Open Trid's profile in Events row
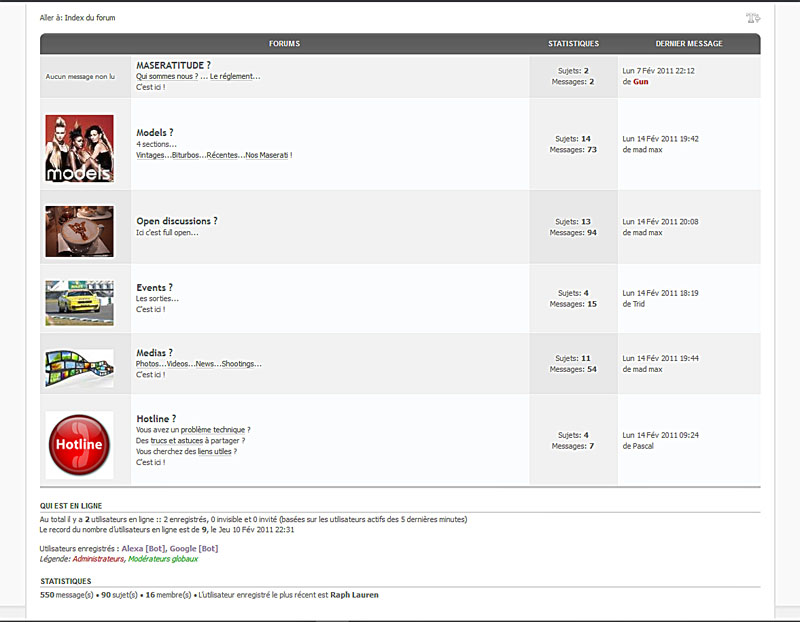The height and width of the screenshot is (622, 800). pyautogui.click(x=639, y=304)
